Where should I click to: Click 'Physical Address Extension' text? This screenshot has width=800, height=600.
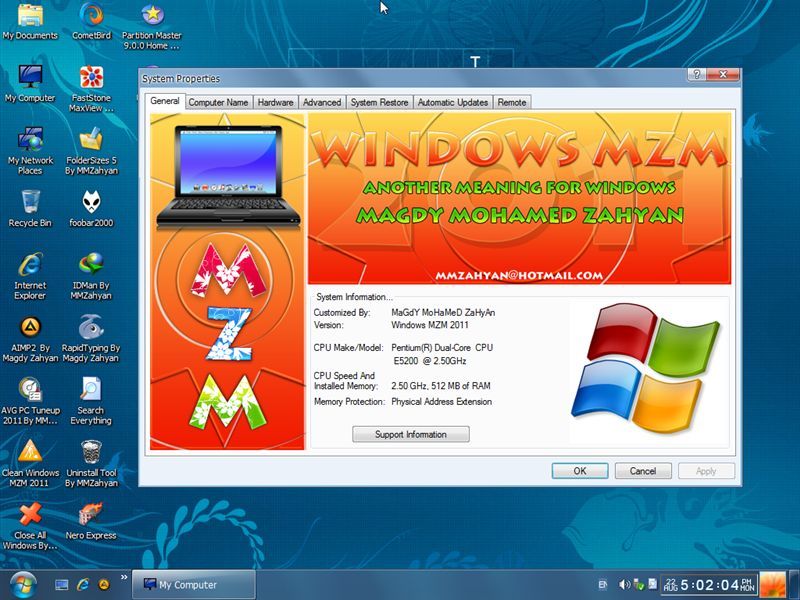pyautogui.click(x=441, y=402)
